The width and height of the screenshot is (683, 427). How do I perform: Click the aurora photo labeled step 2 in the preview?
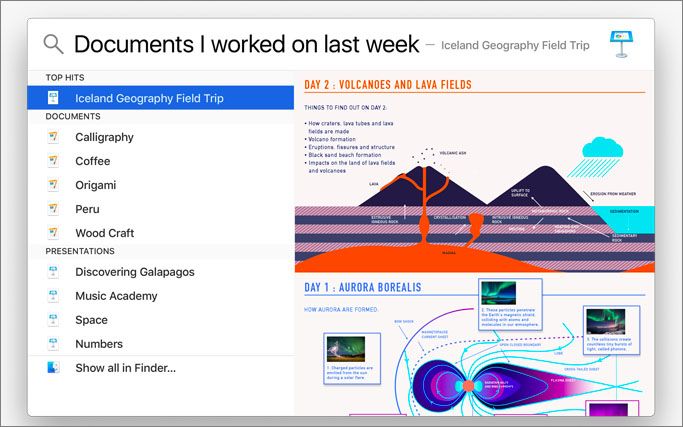click(x=498, y=293)
